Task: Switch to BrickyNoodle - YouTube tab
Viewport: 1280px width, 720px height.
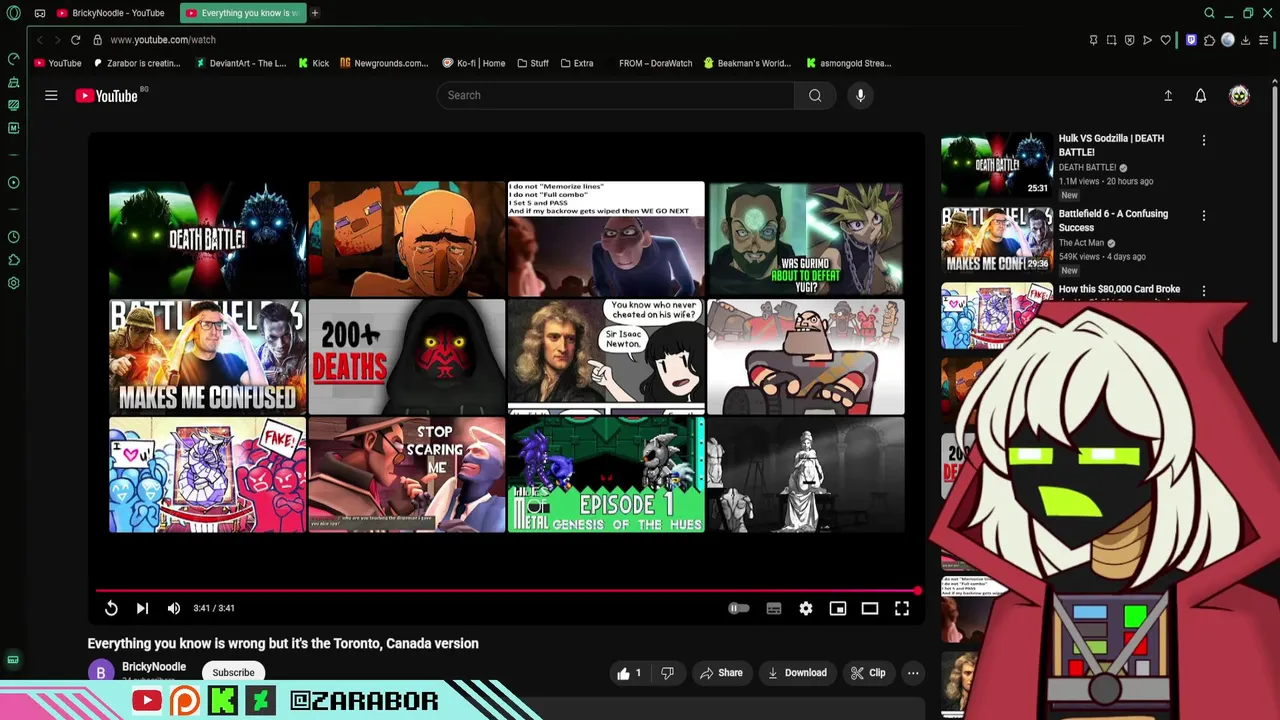Action: (x=110, y=13)
